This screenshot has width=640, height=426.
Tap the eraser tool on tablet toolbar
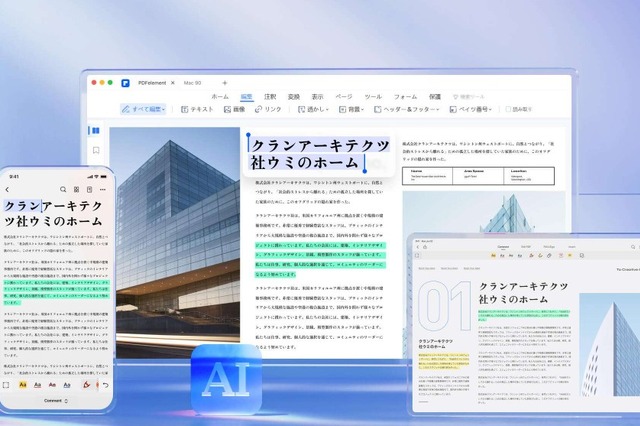[x=549, y=255]
